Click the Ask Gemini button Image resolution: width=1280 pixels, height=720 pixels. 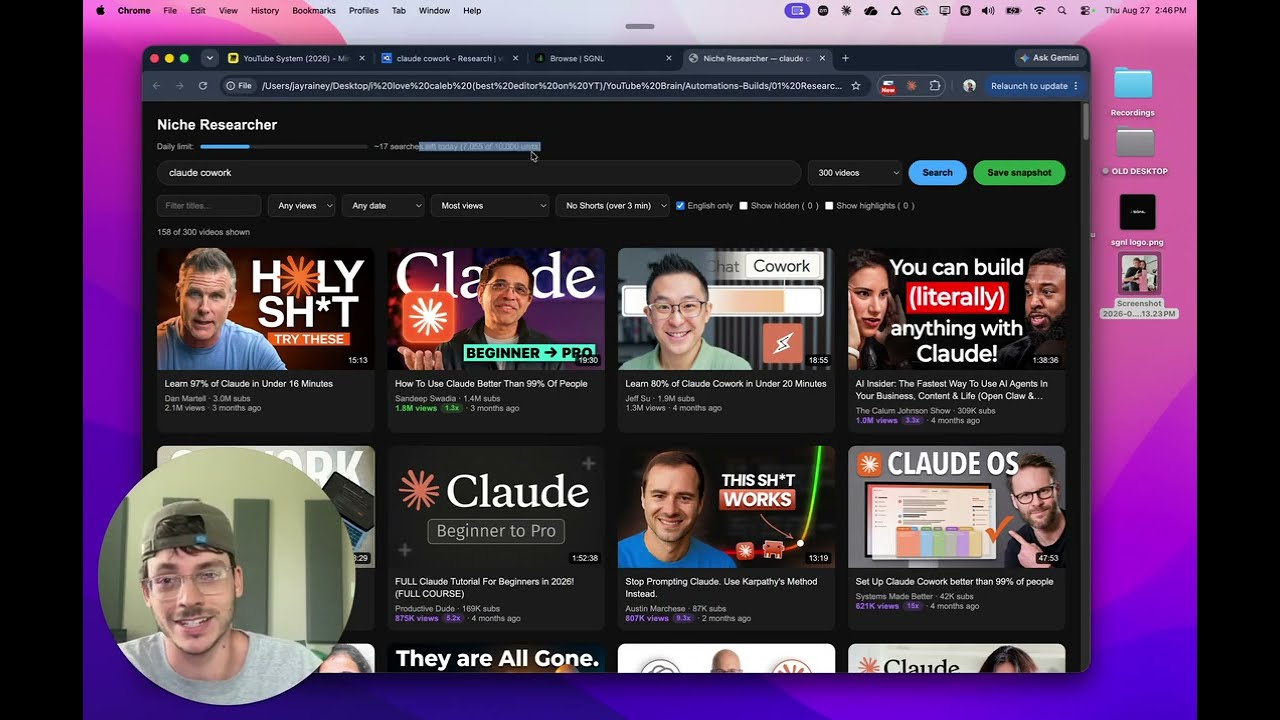point(1049,58)
